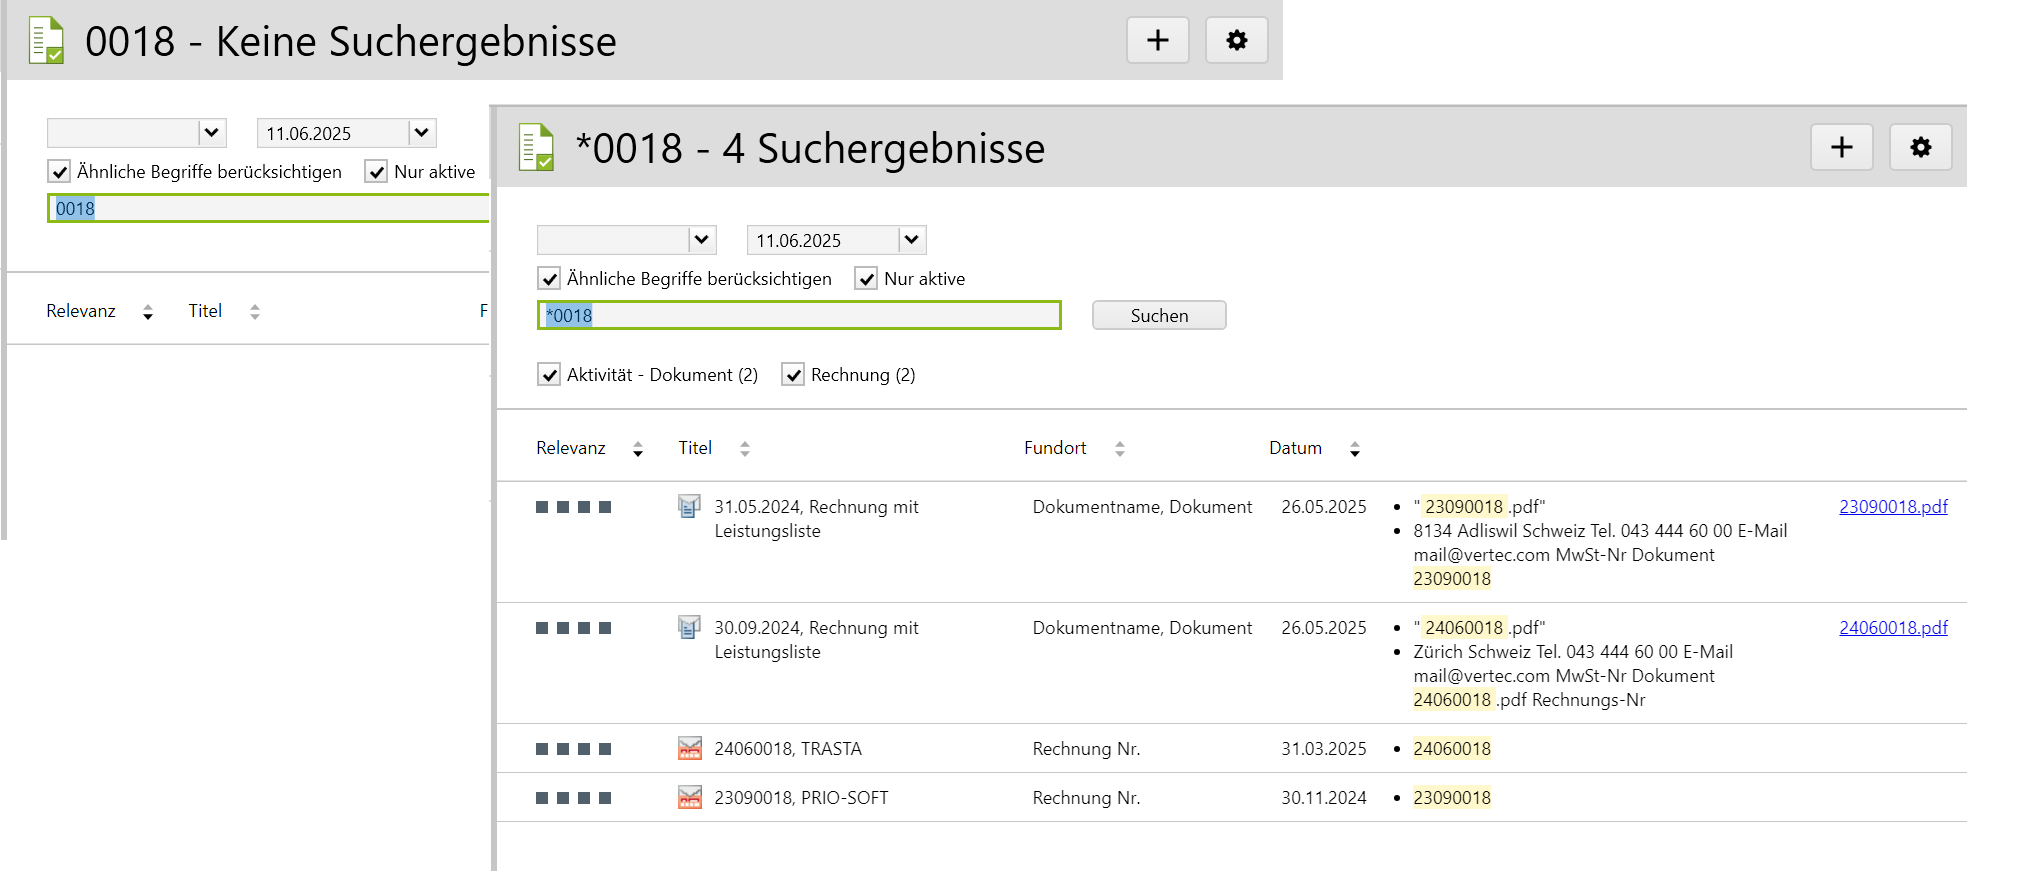
Task: Uncheck the Aktivität - Dokument (2) filter
Action: 549,375
